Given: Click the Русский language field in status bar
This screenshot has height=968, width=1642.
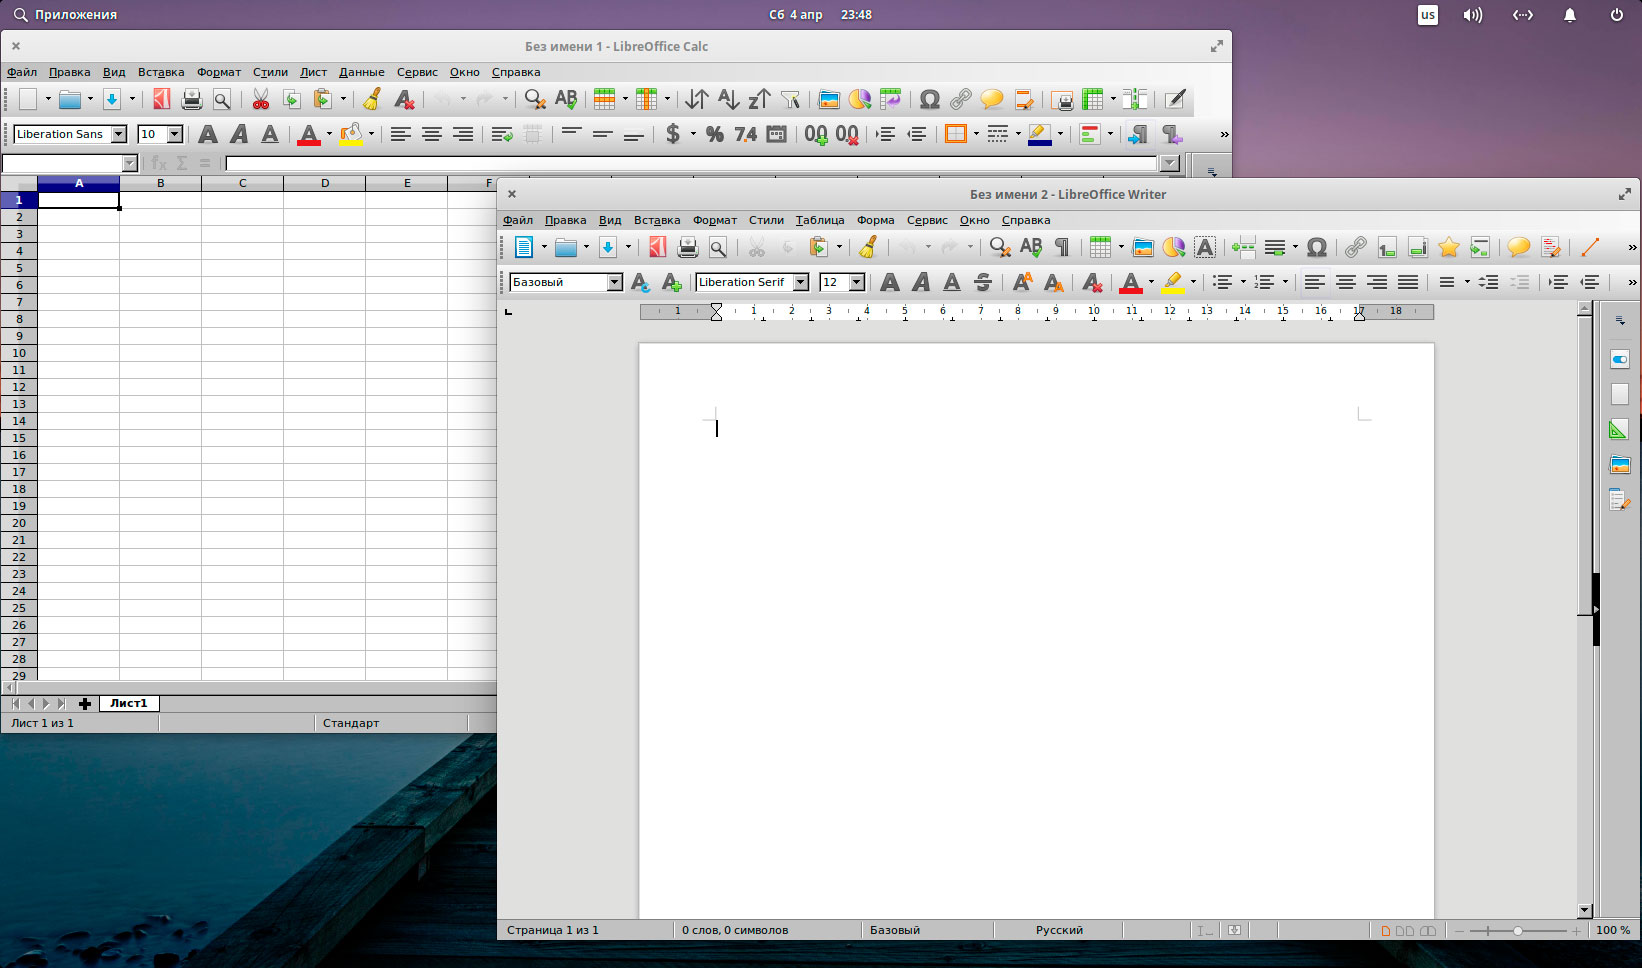Looking at the screenshot, I should click(1059, 930).
